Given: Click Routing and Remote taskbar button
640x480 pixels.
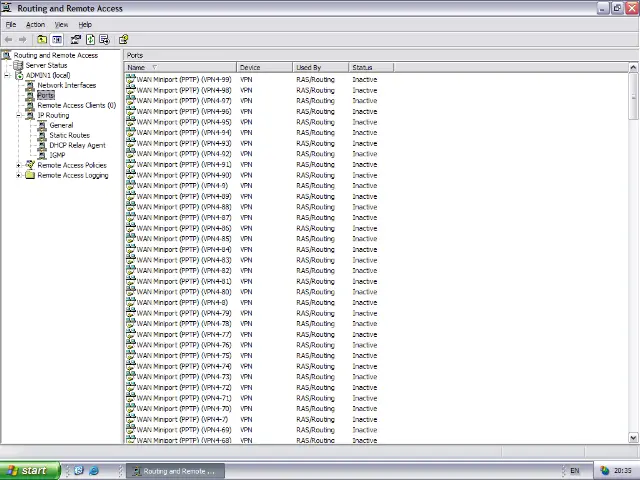Looking at the screenshot, I should [175, 471].
